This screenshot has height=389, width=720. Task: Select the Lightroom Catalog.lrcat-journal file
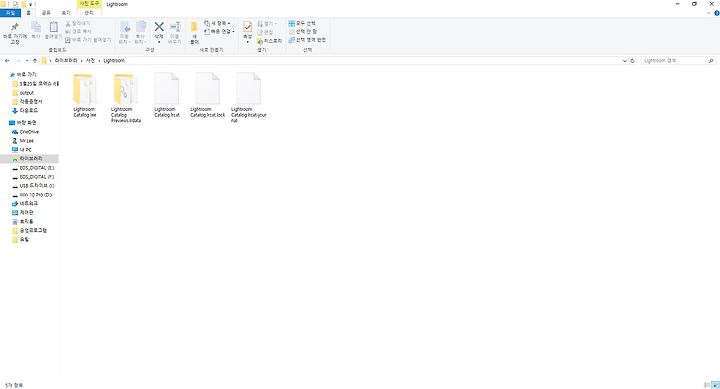click(x=248, y=98)
